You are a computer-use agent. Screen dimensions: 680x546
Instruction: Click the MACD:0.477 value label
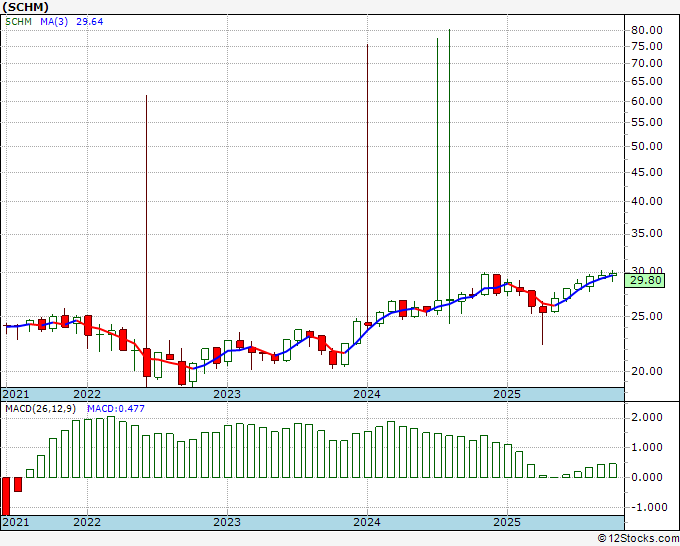click(x=116, y=409)
